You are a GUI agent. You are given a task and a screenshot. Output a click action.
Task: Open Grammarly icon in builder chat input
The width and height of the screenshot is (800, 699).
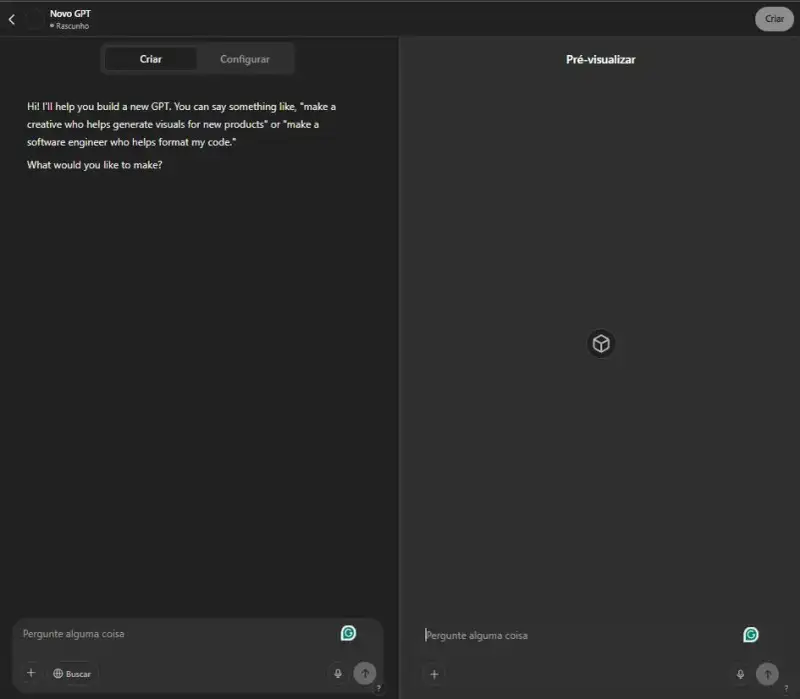click(x=348, y=633)
